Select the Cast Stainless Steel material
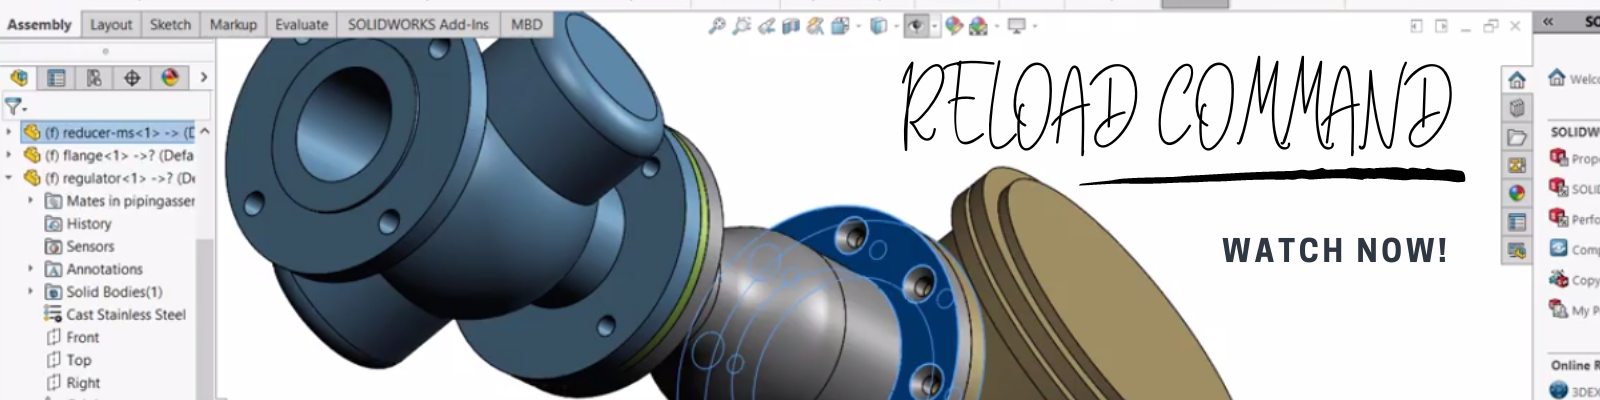 (116, 314)
